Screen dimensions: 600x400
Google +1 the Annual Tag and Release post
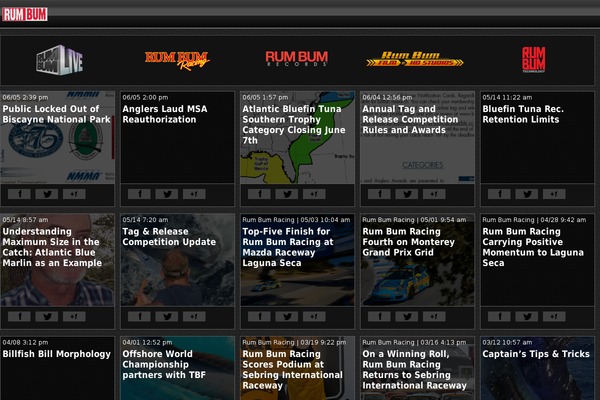(x=434, y=194)
